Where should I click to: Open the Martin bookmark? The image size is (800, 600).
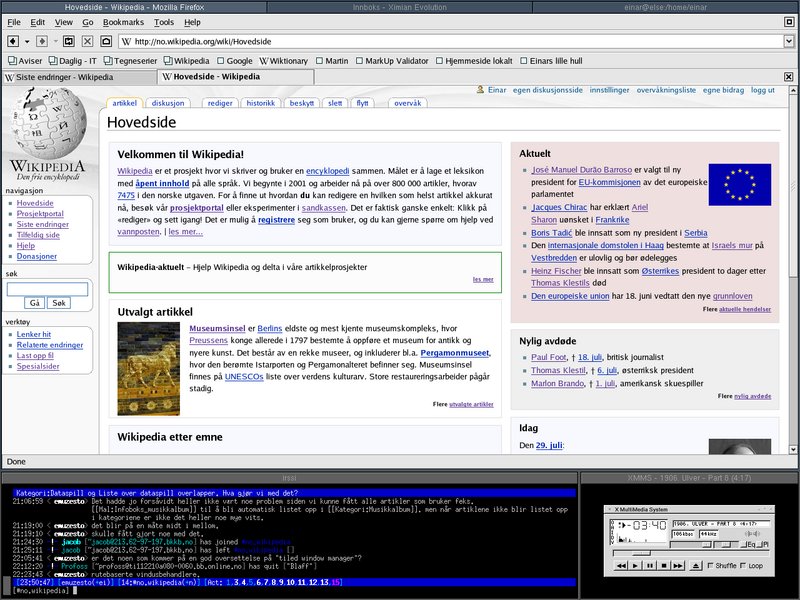[332, 61]
